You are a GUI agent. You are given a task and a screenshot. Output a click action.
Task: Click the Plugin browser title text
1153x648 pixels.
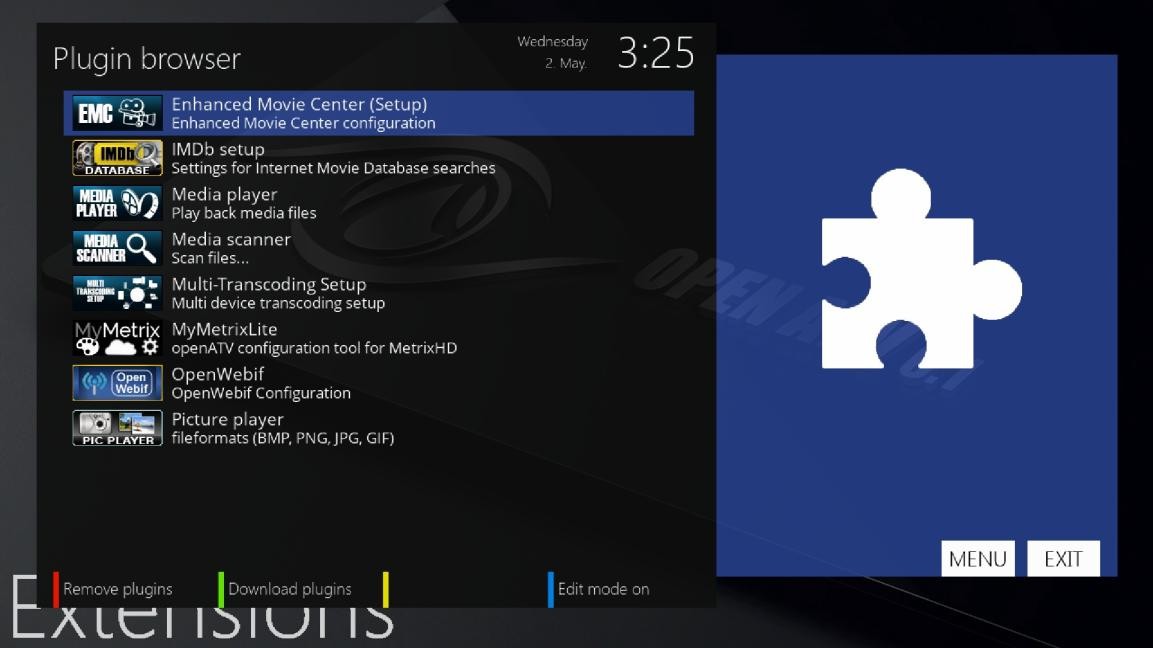146,58
